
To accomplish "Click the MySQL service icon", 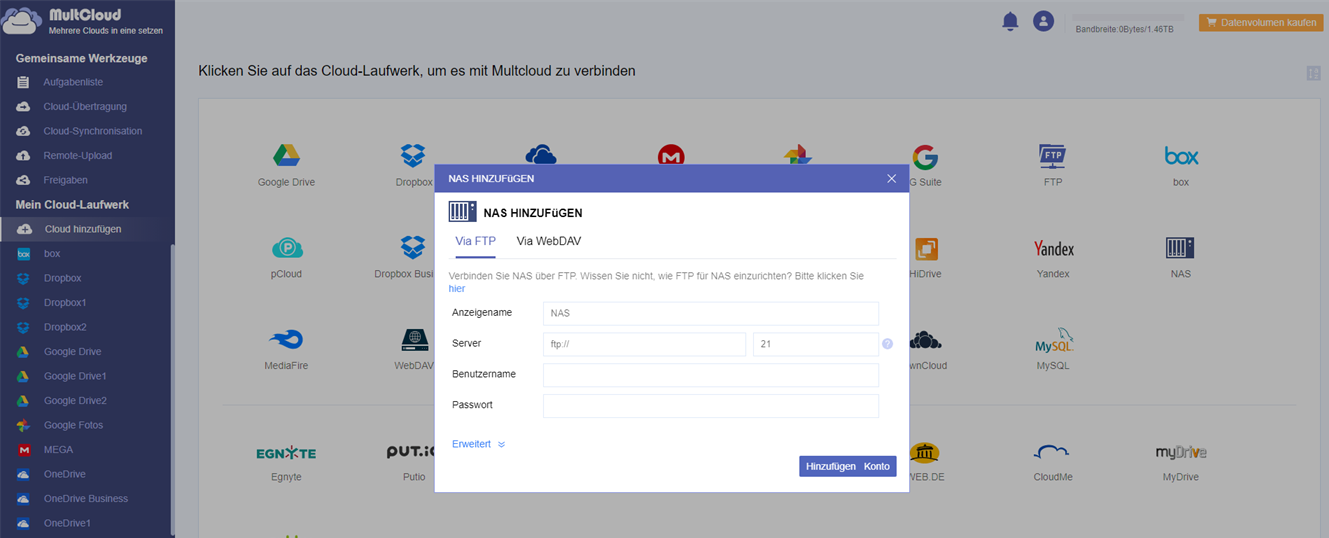I will tap(1053, 343).
